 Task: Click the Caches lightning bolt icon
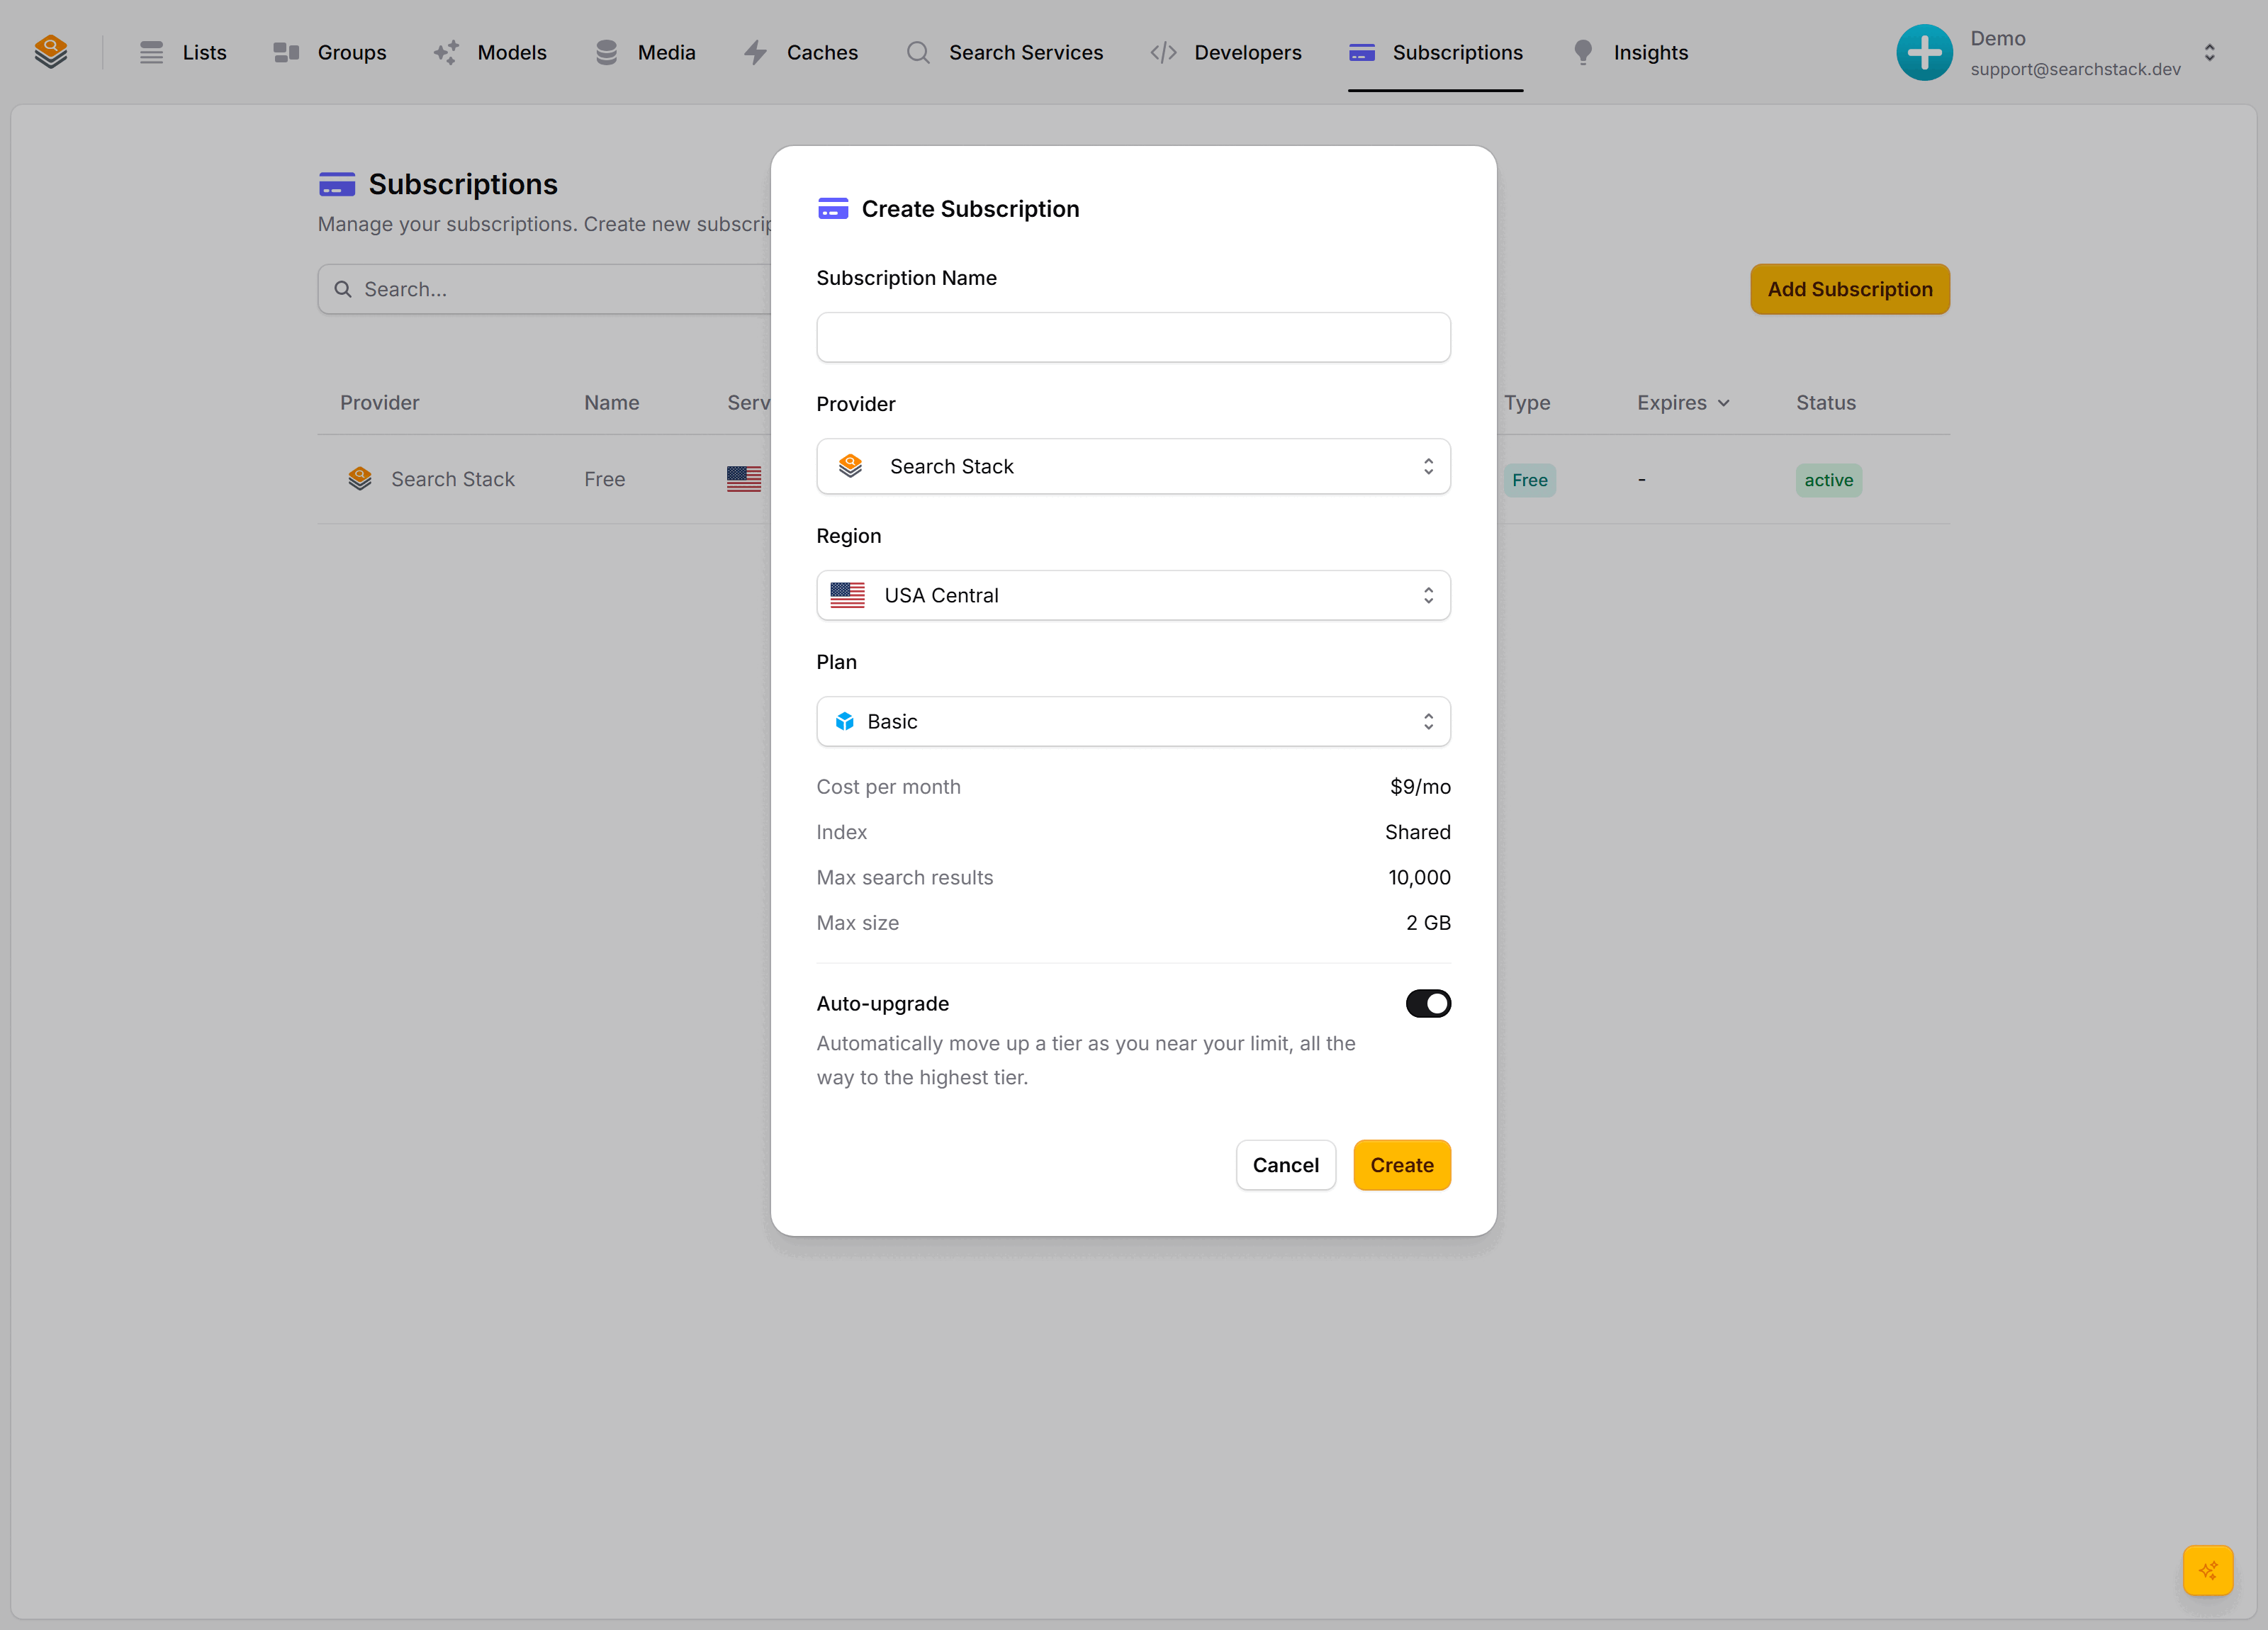pos(755,52)
